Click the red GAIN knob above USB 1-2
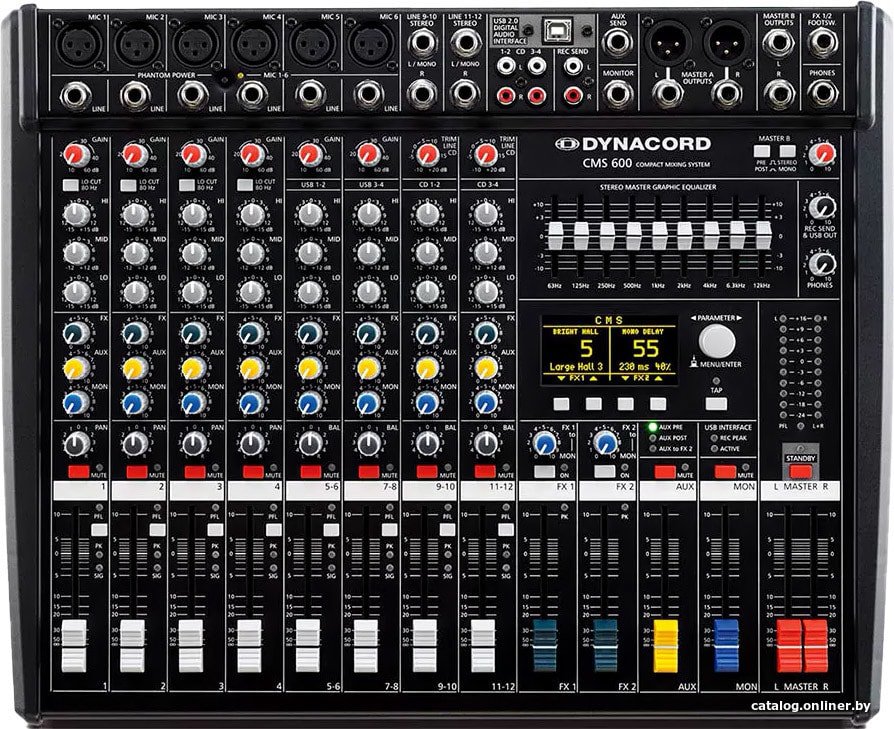894x729 pixels. point(310,154)
